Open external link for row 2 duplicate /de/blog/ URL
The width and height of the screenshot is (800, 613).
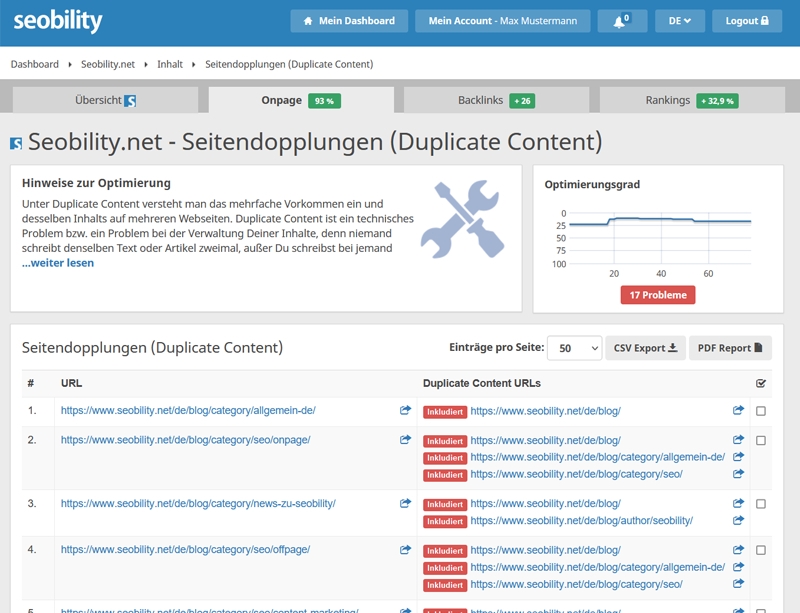coord(738,439)
